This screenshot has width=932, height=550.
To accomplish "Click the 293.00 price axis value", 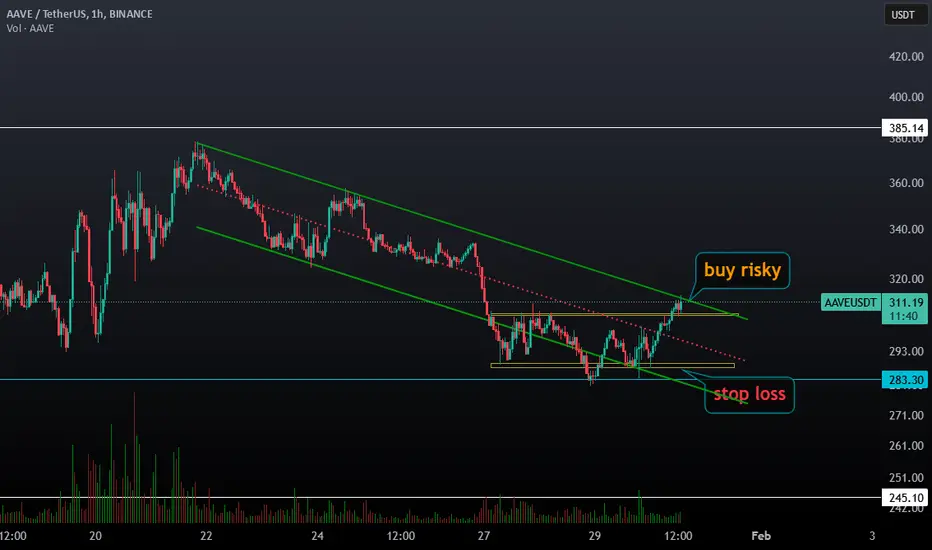I will click(x=906, y=351).
